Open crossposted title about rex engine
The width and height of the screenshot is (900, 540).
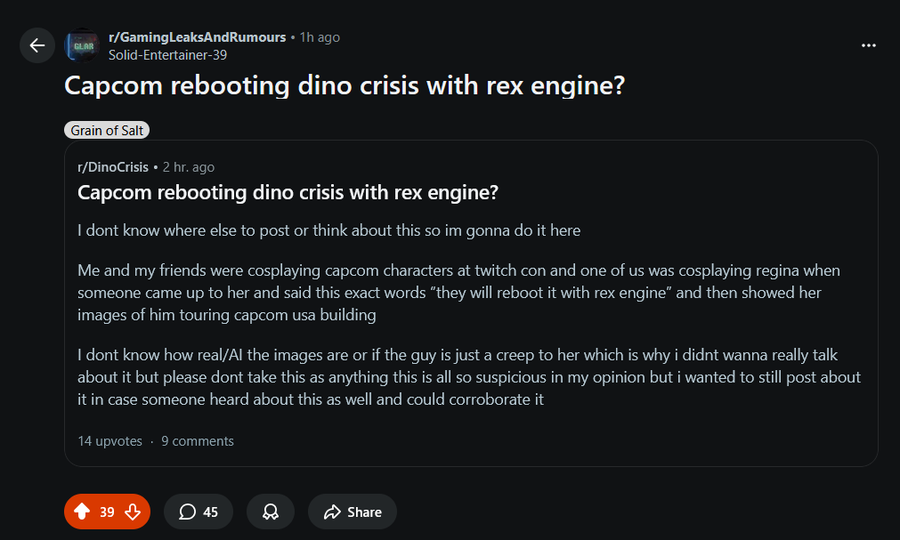288,192
